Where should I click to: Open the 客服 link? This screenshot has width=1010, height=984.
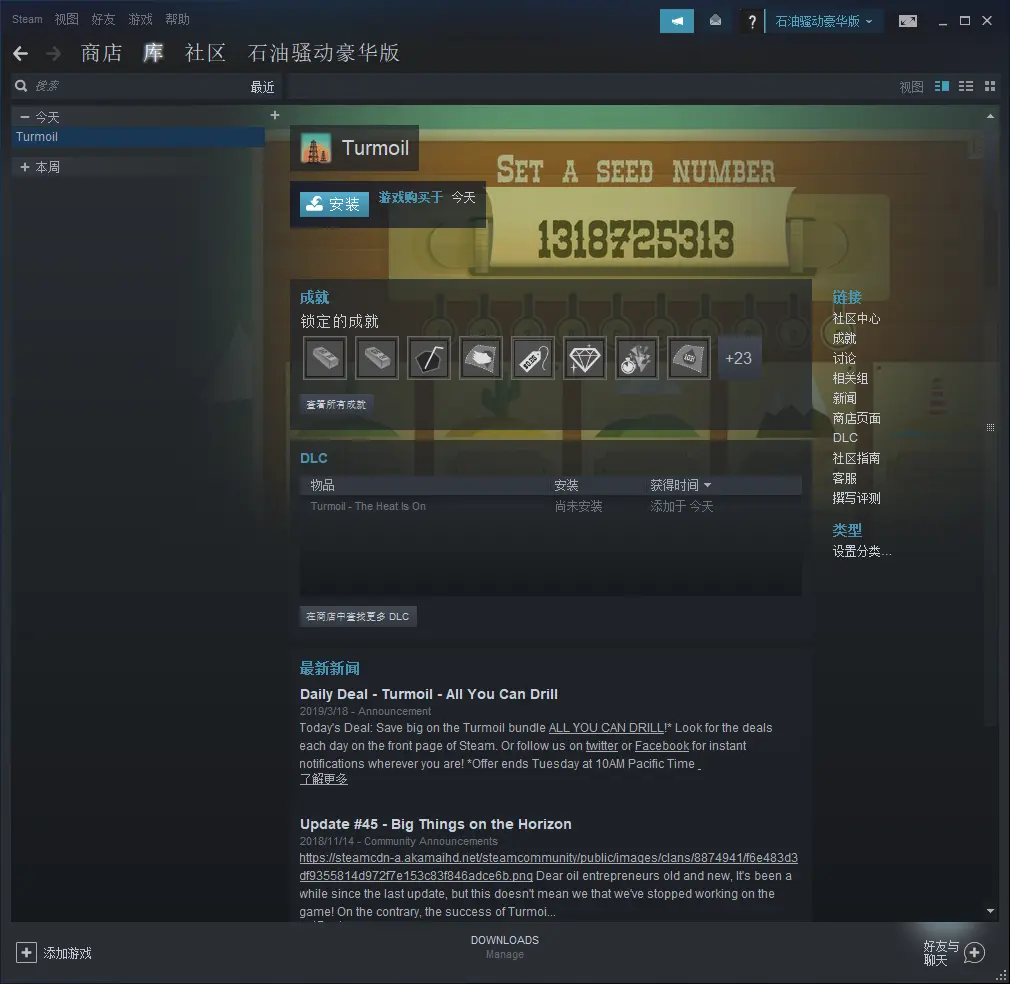point(844,478)
